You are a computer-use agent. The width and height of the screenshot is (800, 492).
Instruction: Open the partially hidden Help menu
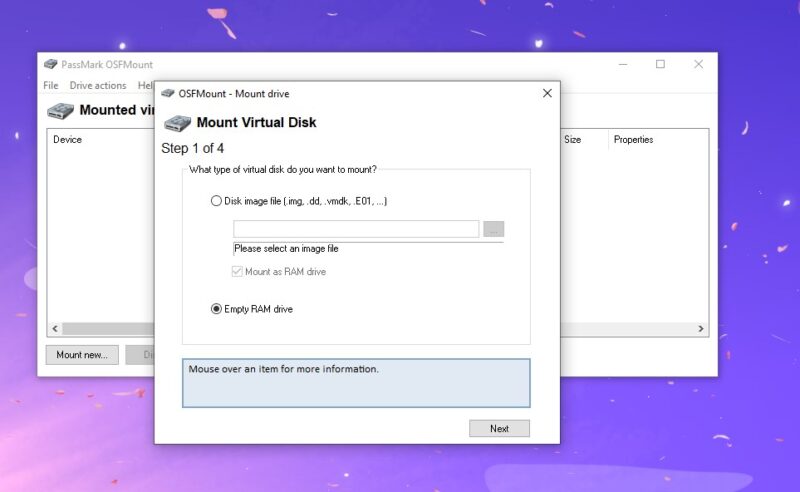145,86
